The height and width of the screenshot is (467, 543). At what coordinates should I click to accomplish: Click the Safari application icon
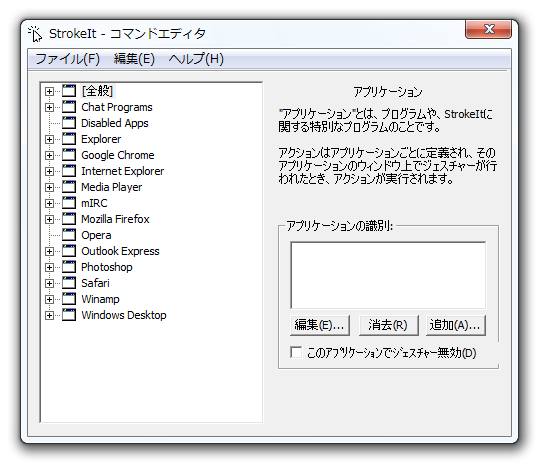click(69, 283)
